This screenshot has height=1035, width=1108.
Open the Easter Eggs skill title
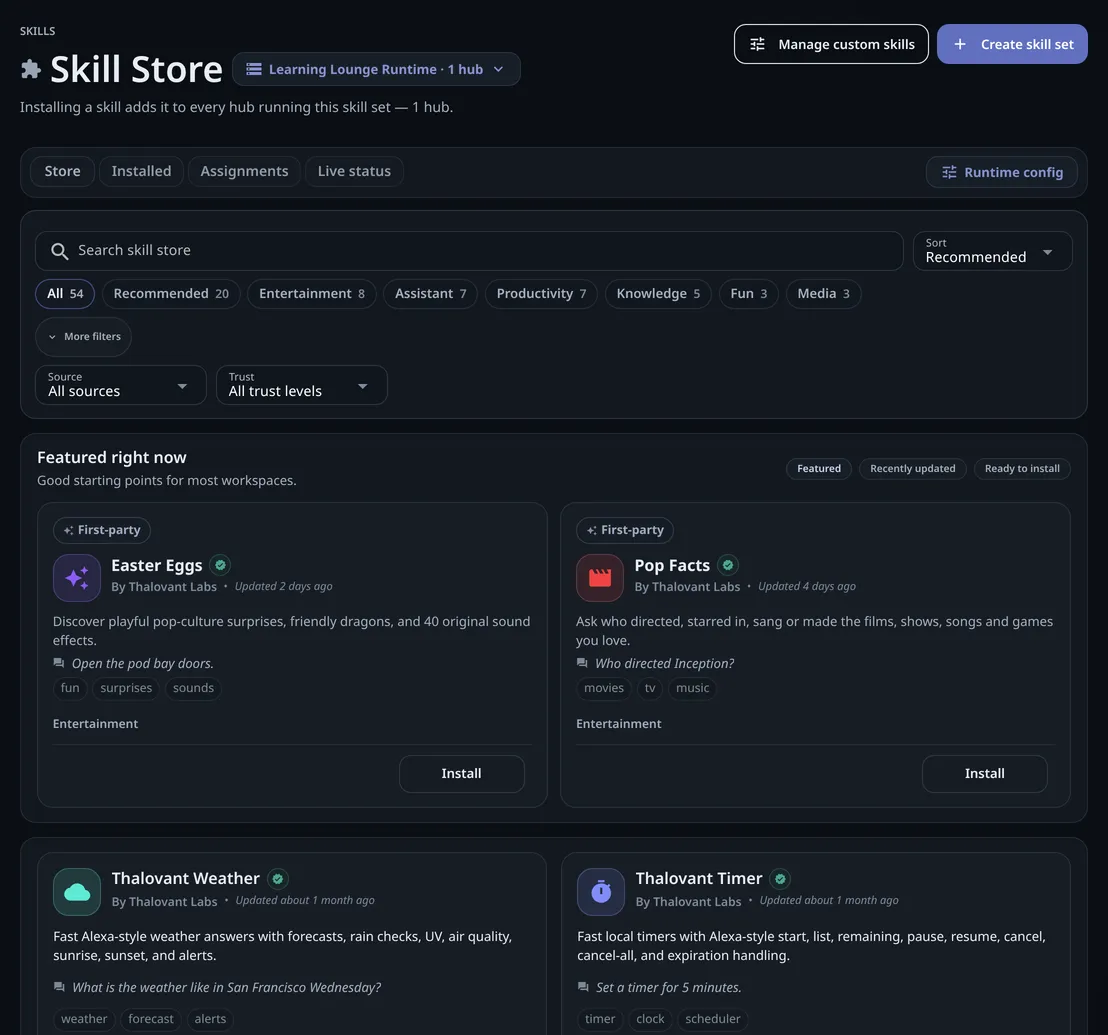(x=157, y=565)
